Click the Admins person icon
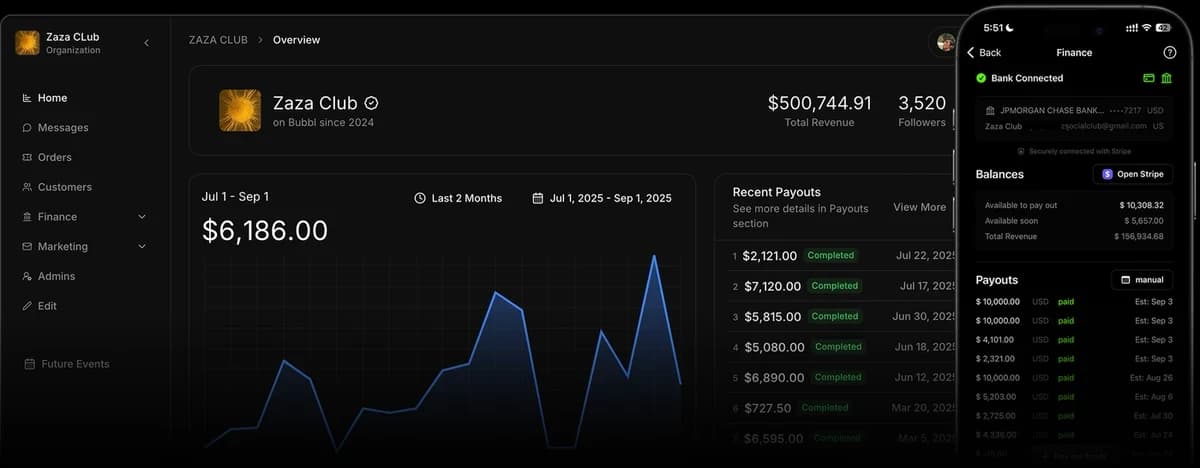This screenshot has width=1200, height=468. click(x=27, y=276)
